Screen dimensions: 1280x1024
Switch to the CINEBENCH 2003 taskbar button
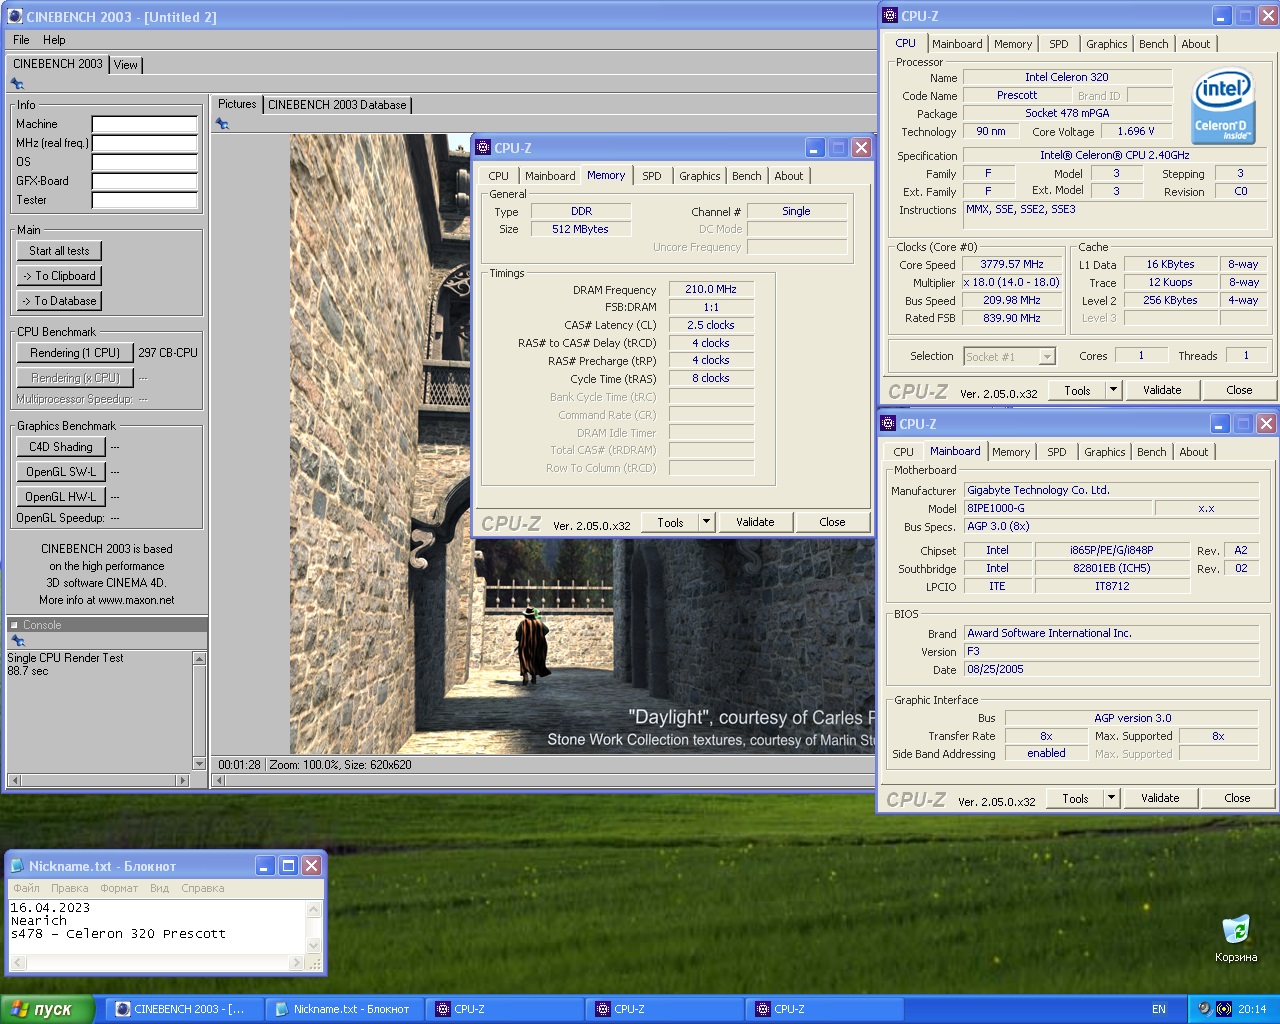[x=184, y=1009]
